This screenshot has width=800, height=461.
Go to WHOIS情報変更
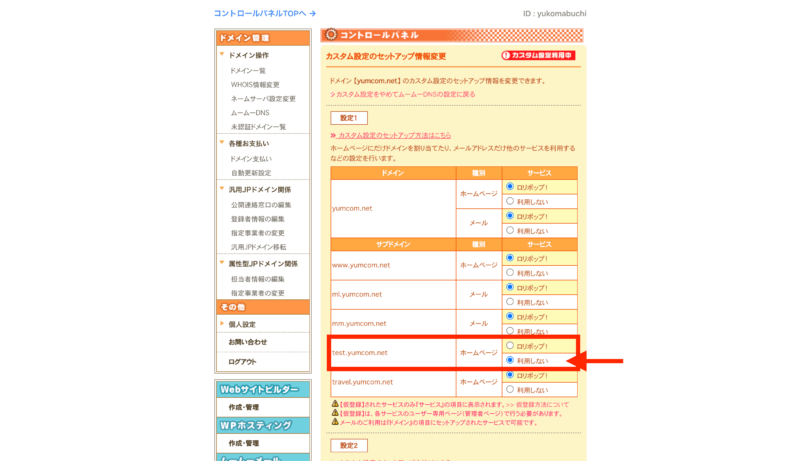pyautogui.click(x=255, y=85)
